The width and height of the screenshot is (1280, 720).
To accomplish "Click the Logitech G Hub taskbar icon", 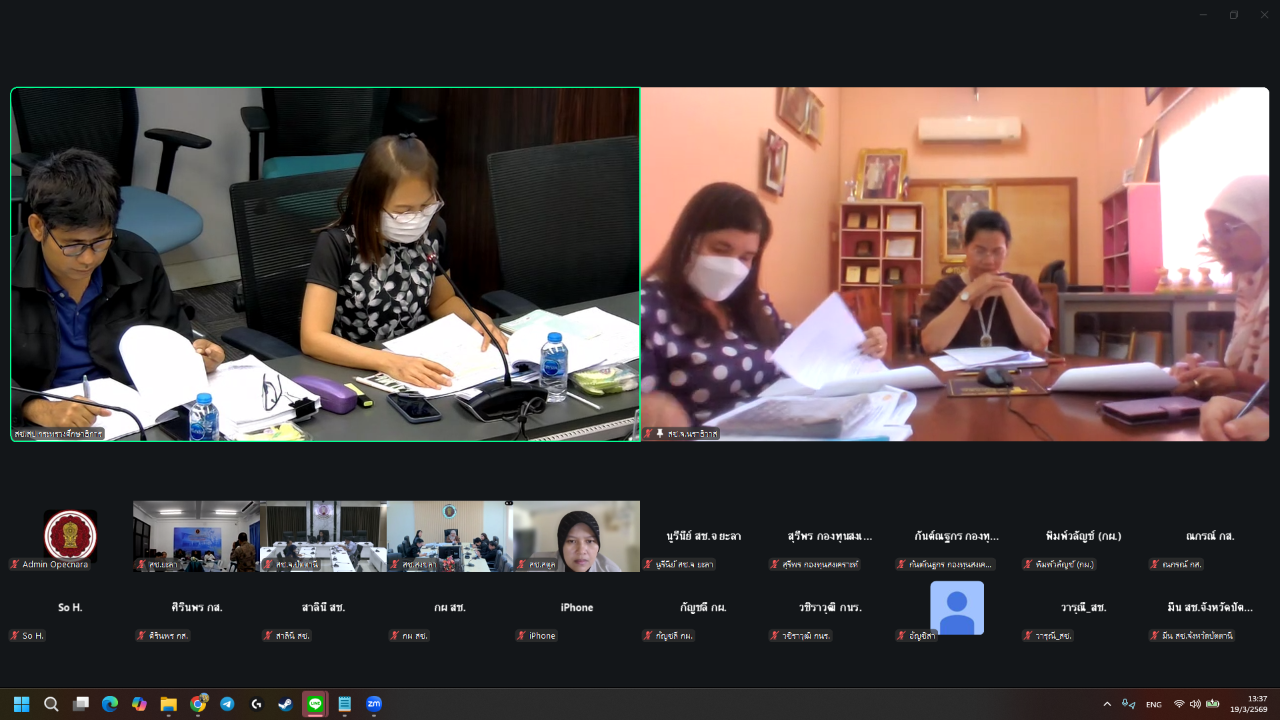I will point(256,704).
